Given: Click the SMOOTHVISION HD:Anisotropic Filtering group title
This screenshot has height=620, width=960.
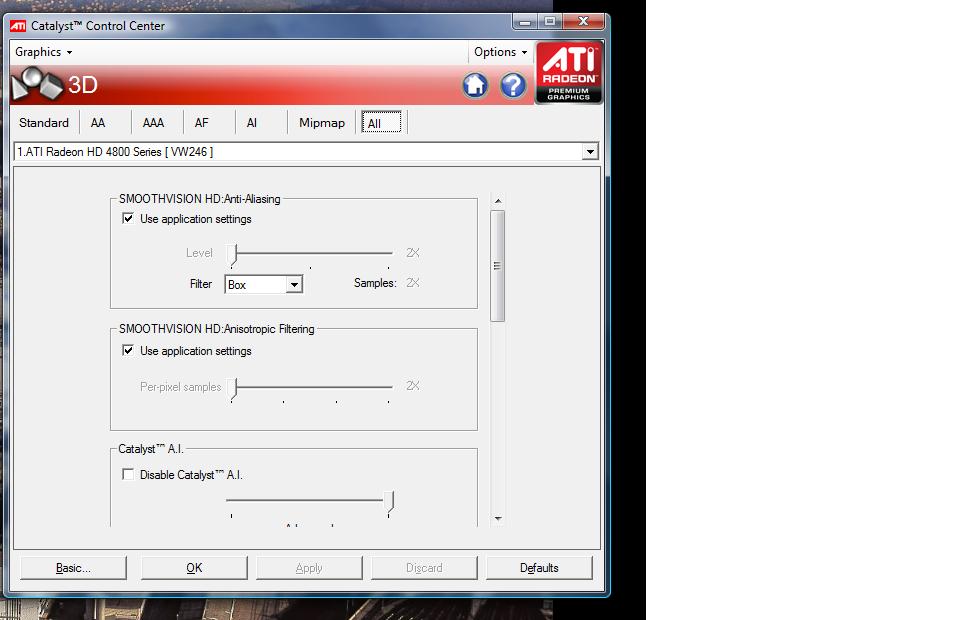Looking at the screenshot, I should click(x=217, y=329).
